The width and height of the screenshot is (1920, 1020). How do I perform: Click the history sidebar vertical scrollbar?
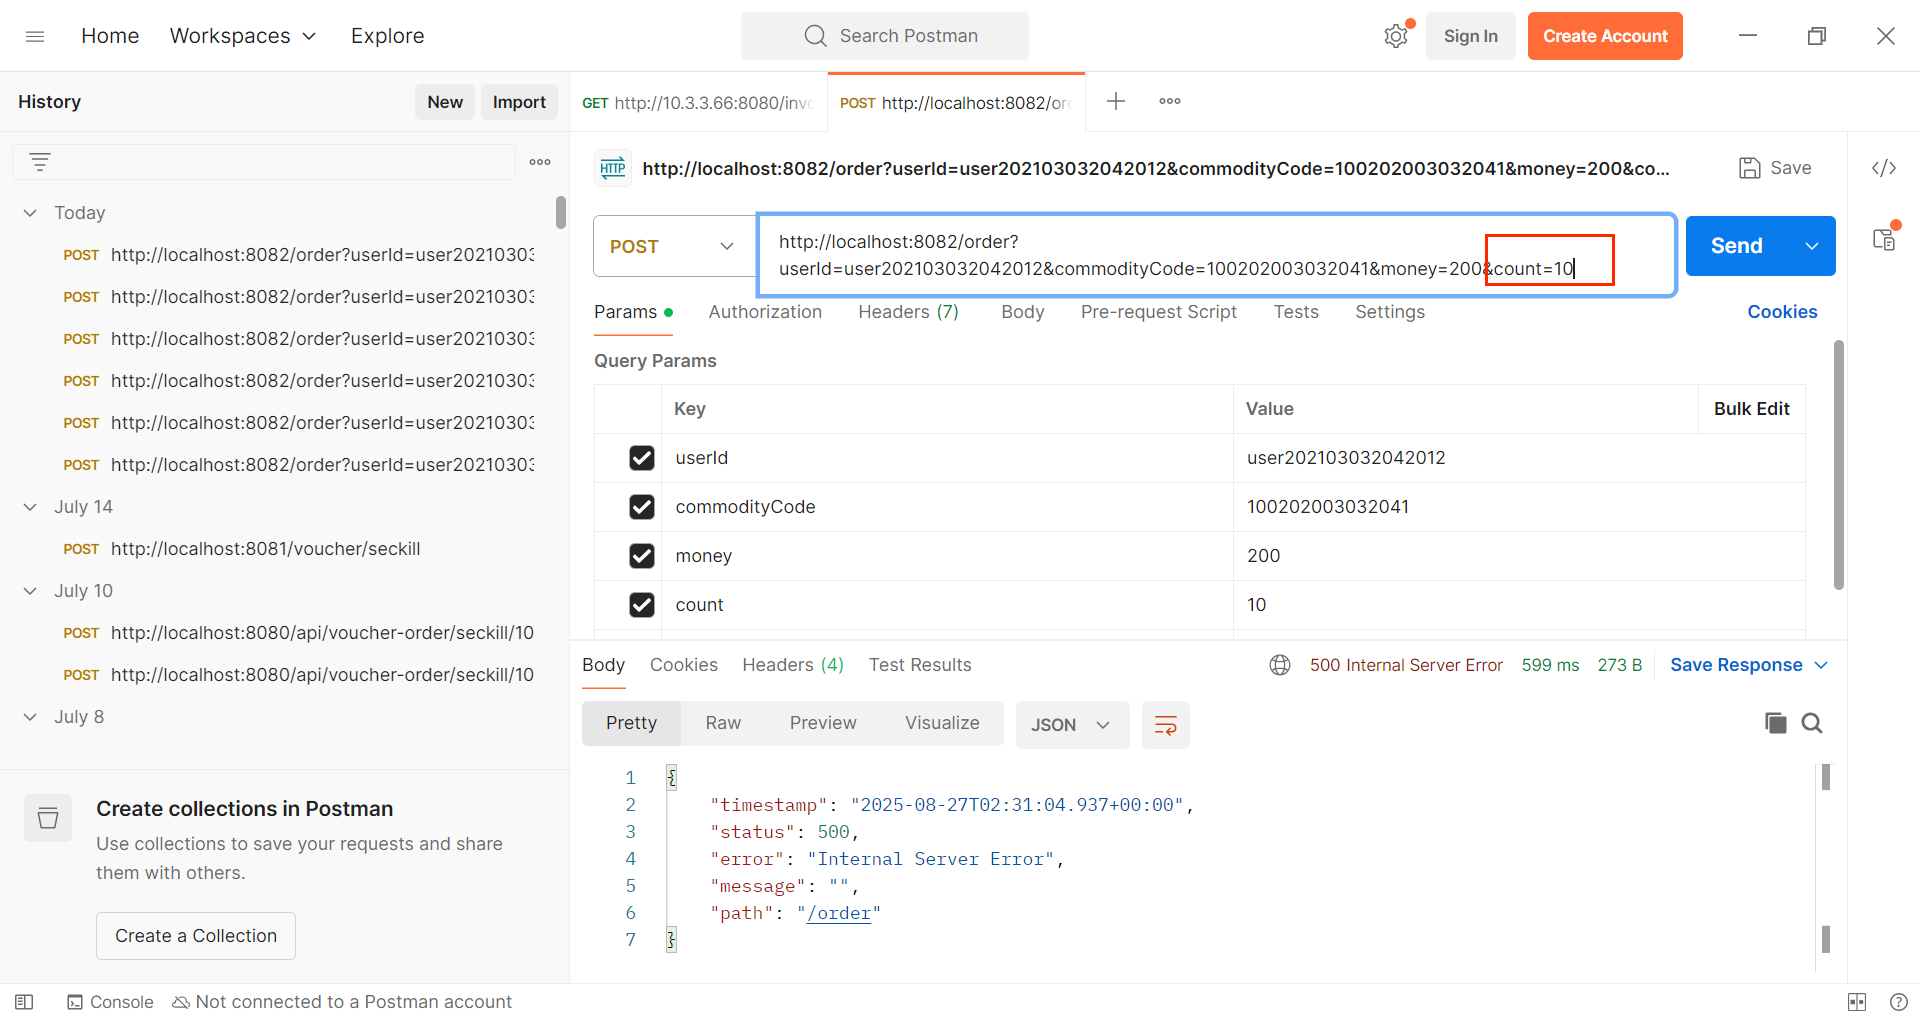coord(560,212)
